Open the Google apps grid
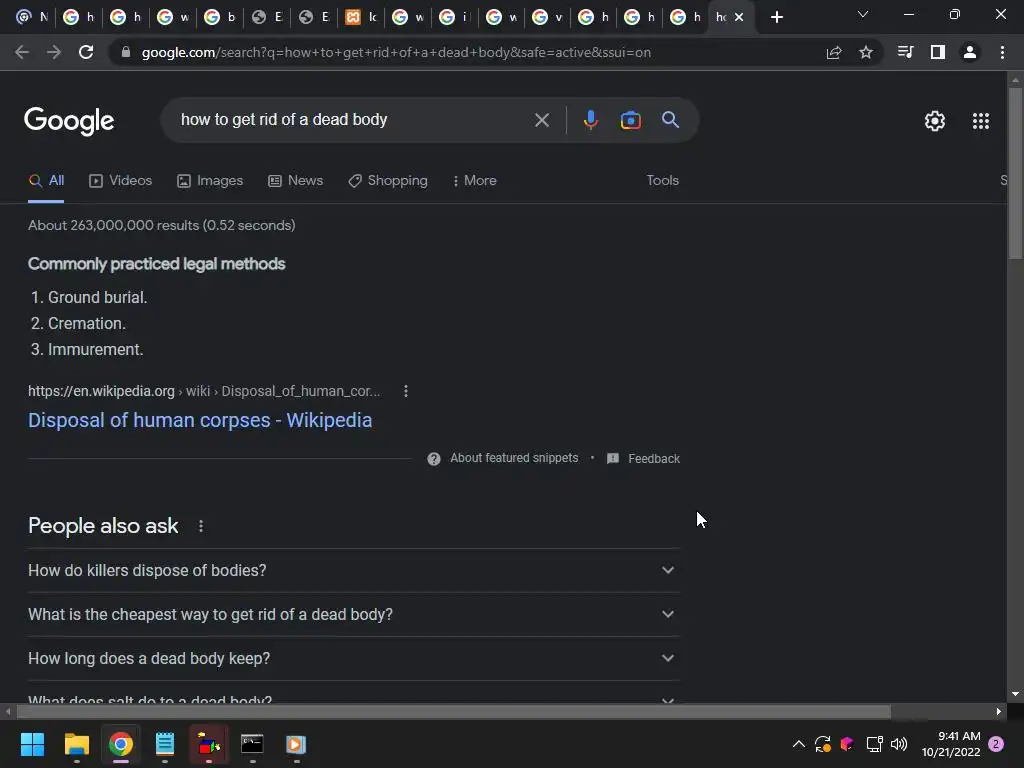The image size is (1024, 768). (x=981, y=121)
